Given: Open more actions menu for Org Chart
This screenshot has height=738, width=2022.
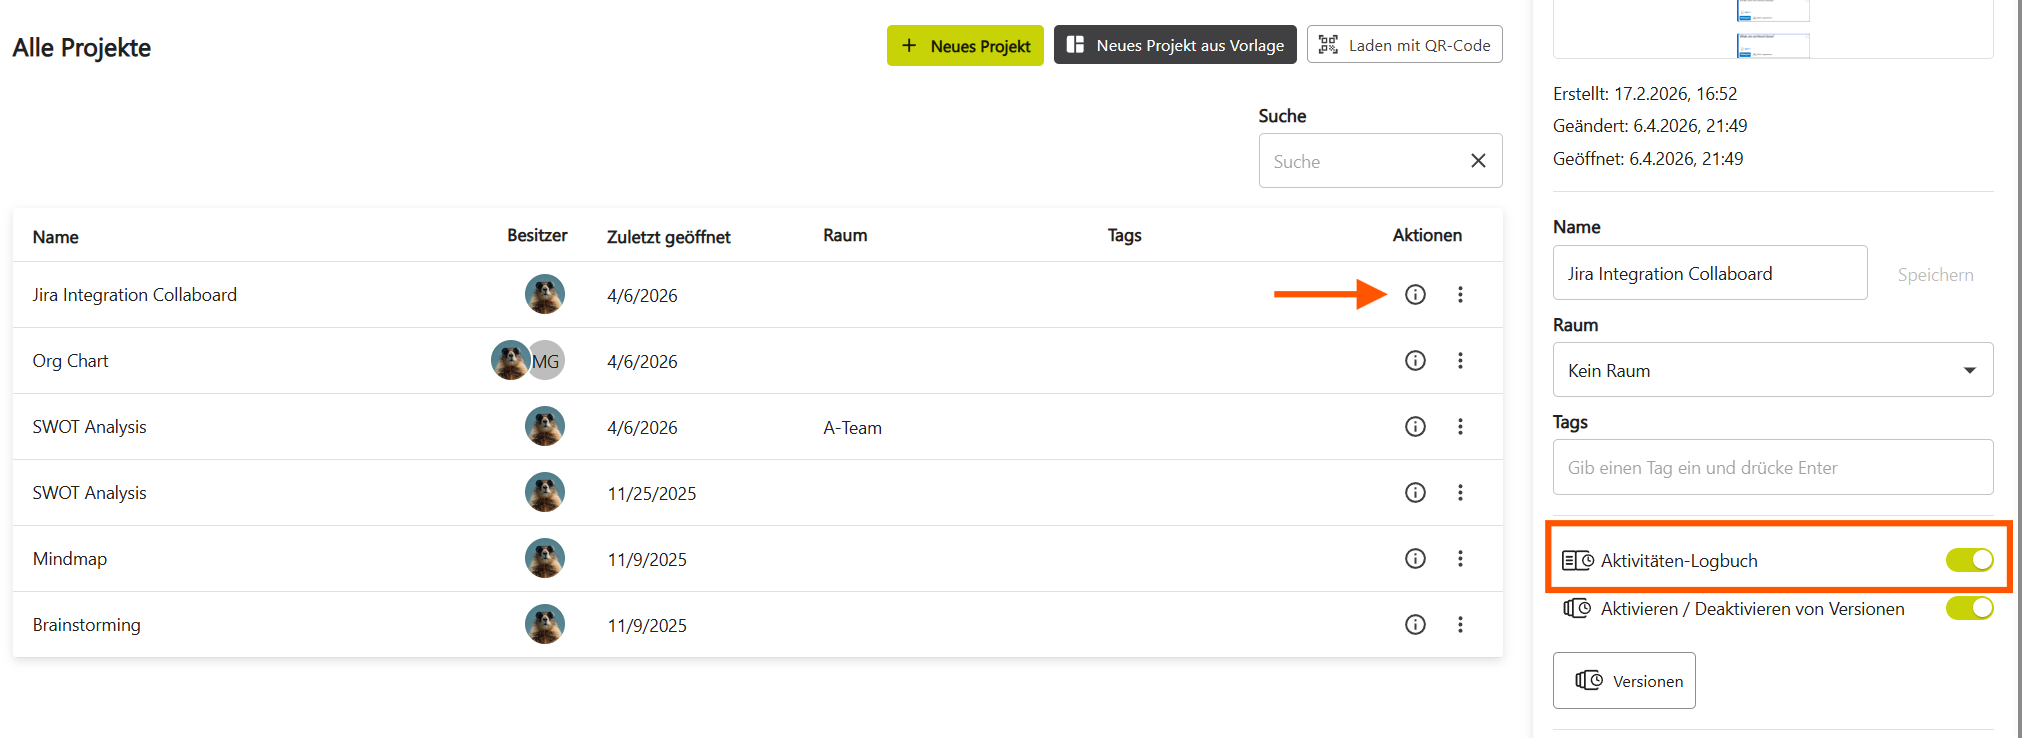Looking at the screenshot, I should pos(1460,360).
